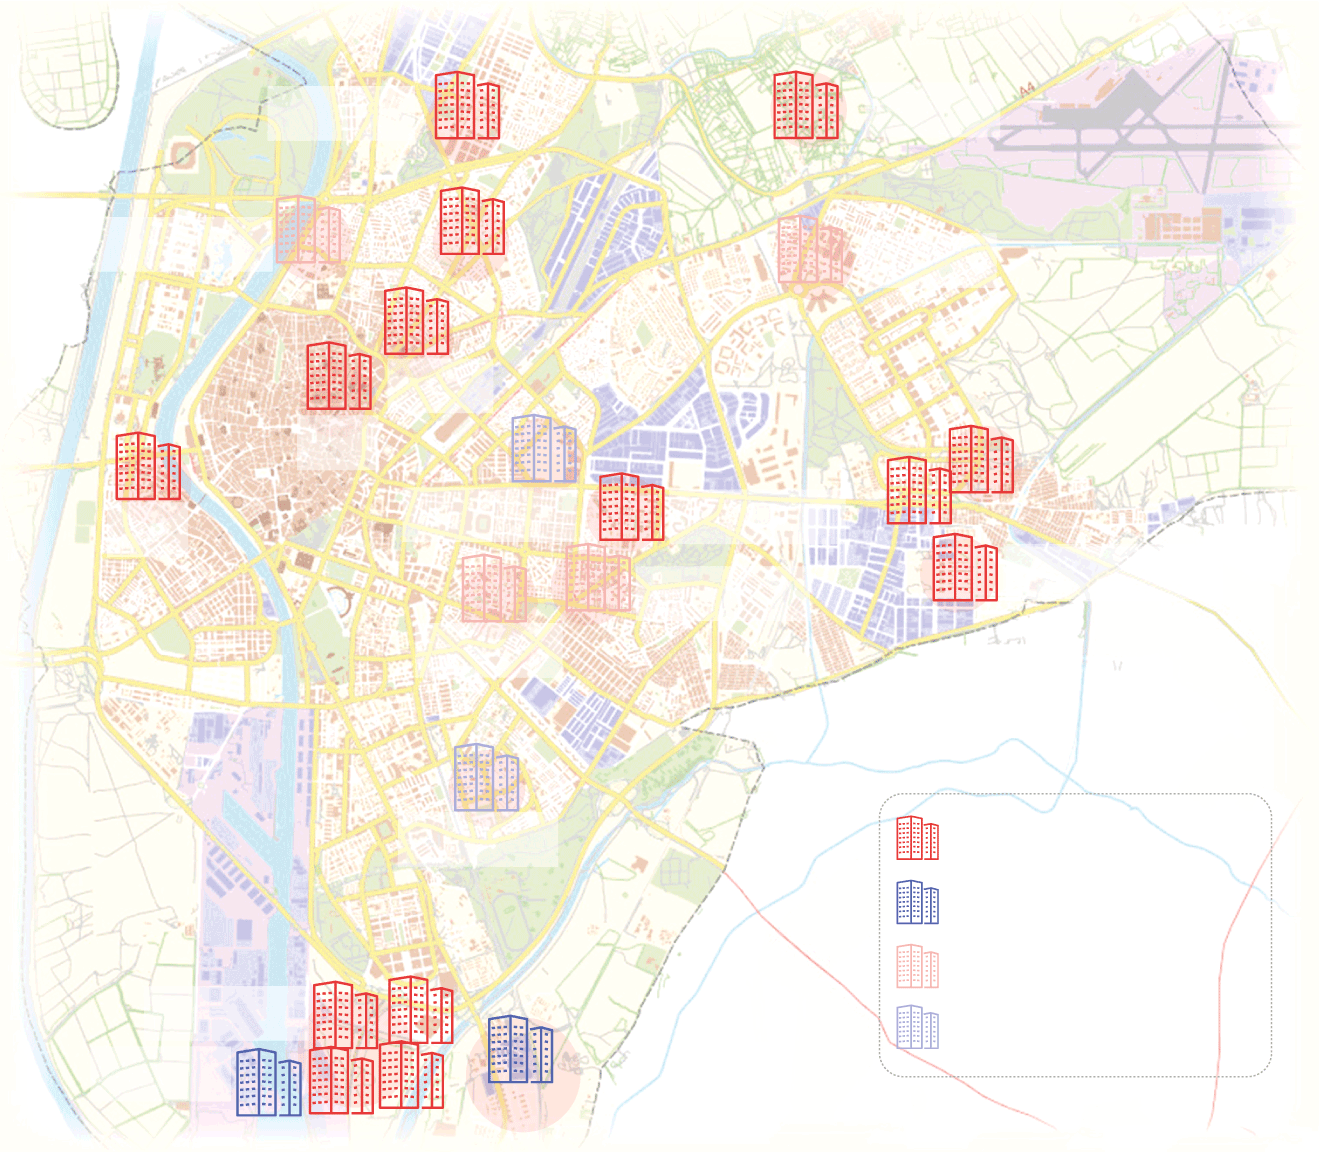Image resolution: width=1320 pixels, height=1152 pixels.
Task: Click the red building icon in the legend
Action: [917, 838]
